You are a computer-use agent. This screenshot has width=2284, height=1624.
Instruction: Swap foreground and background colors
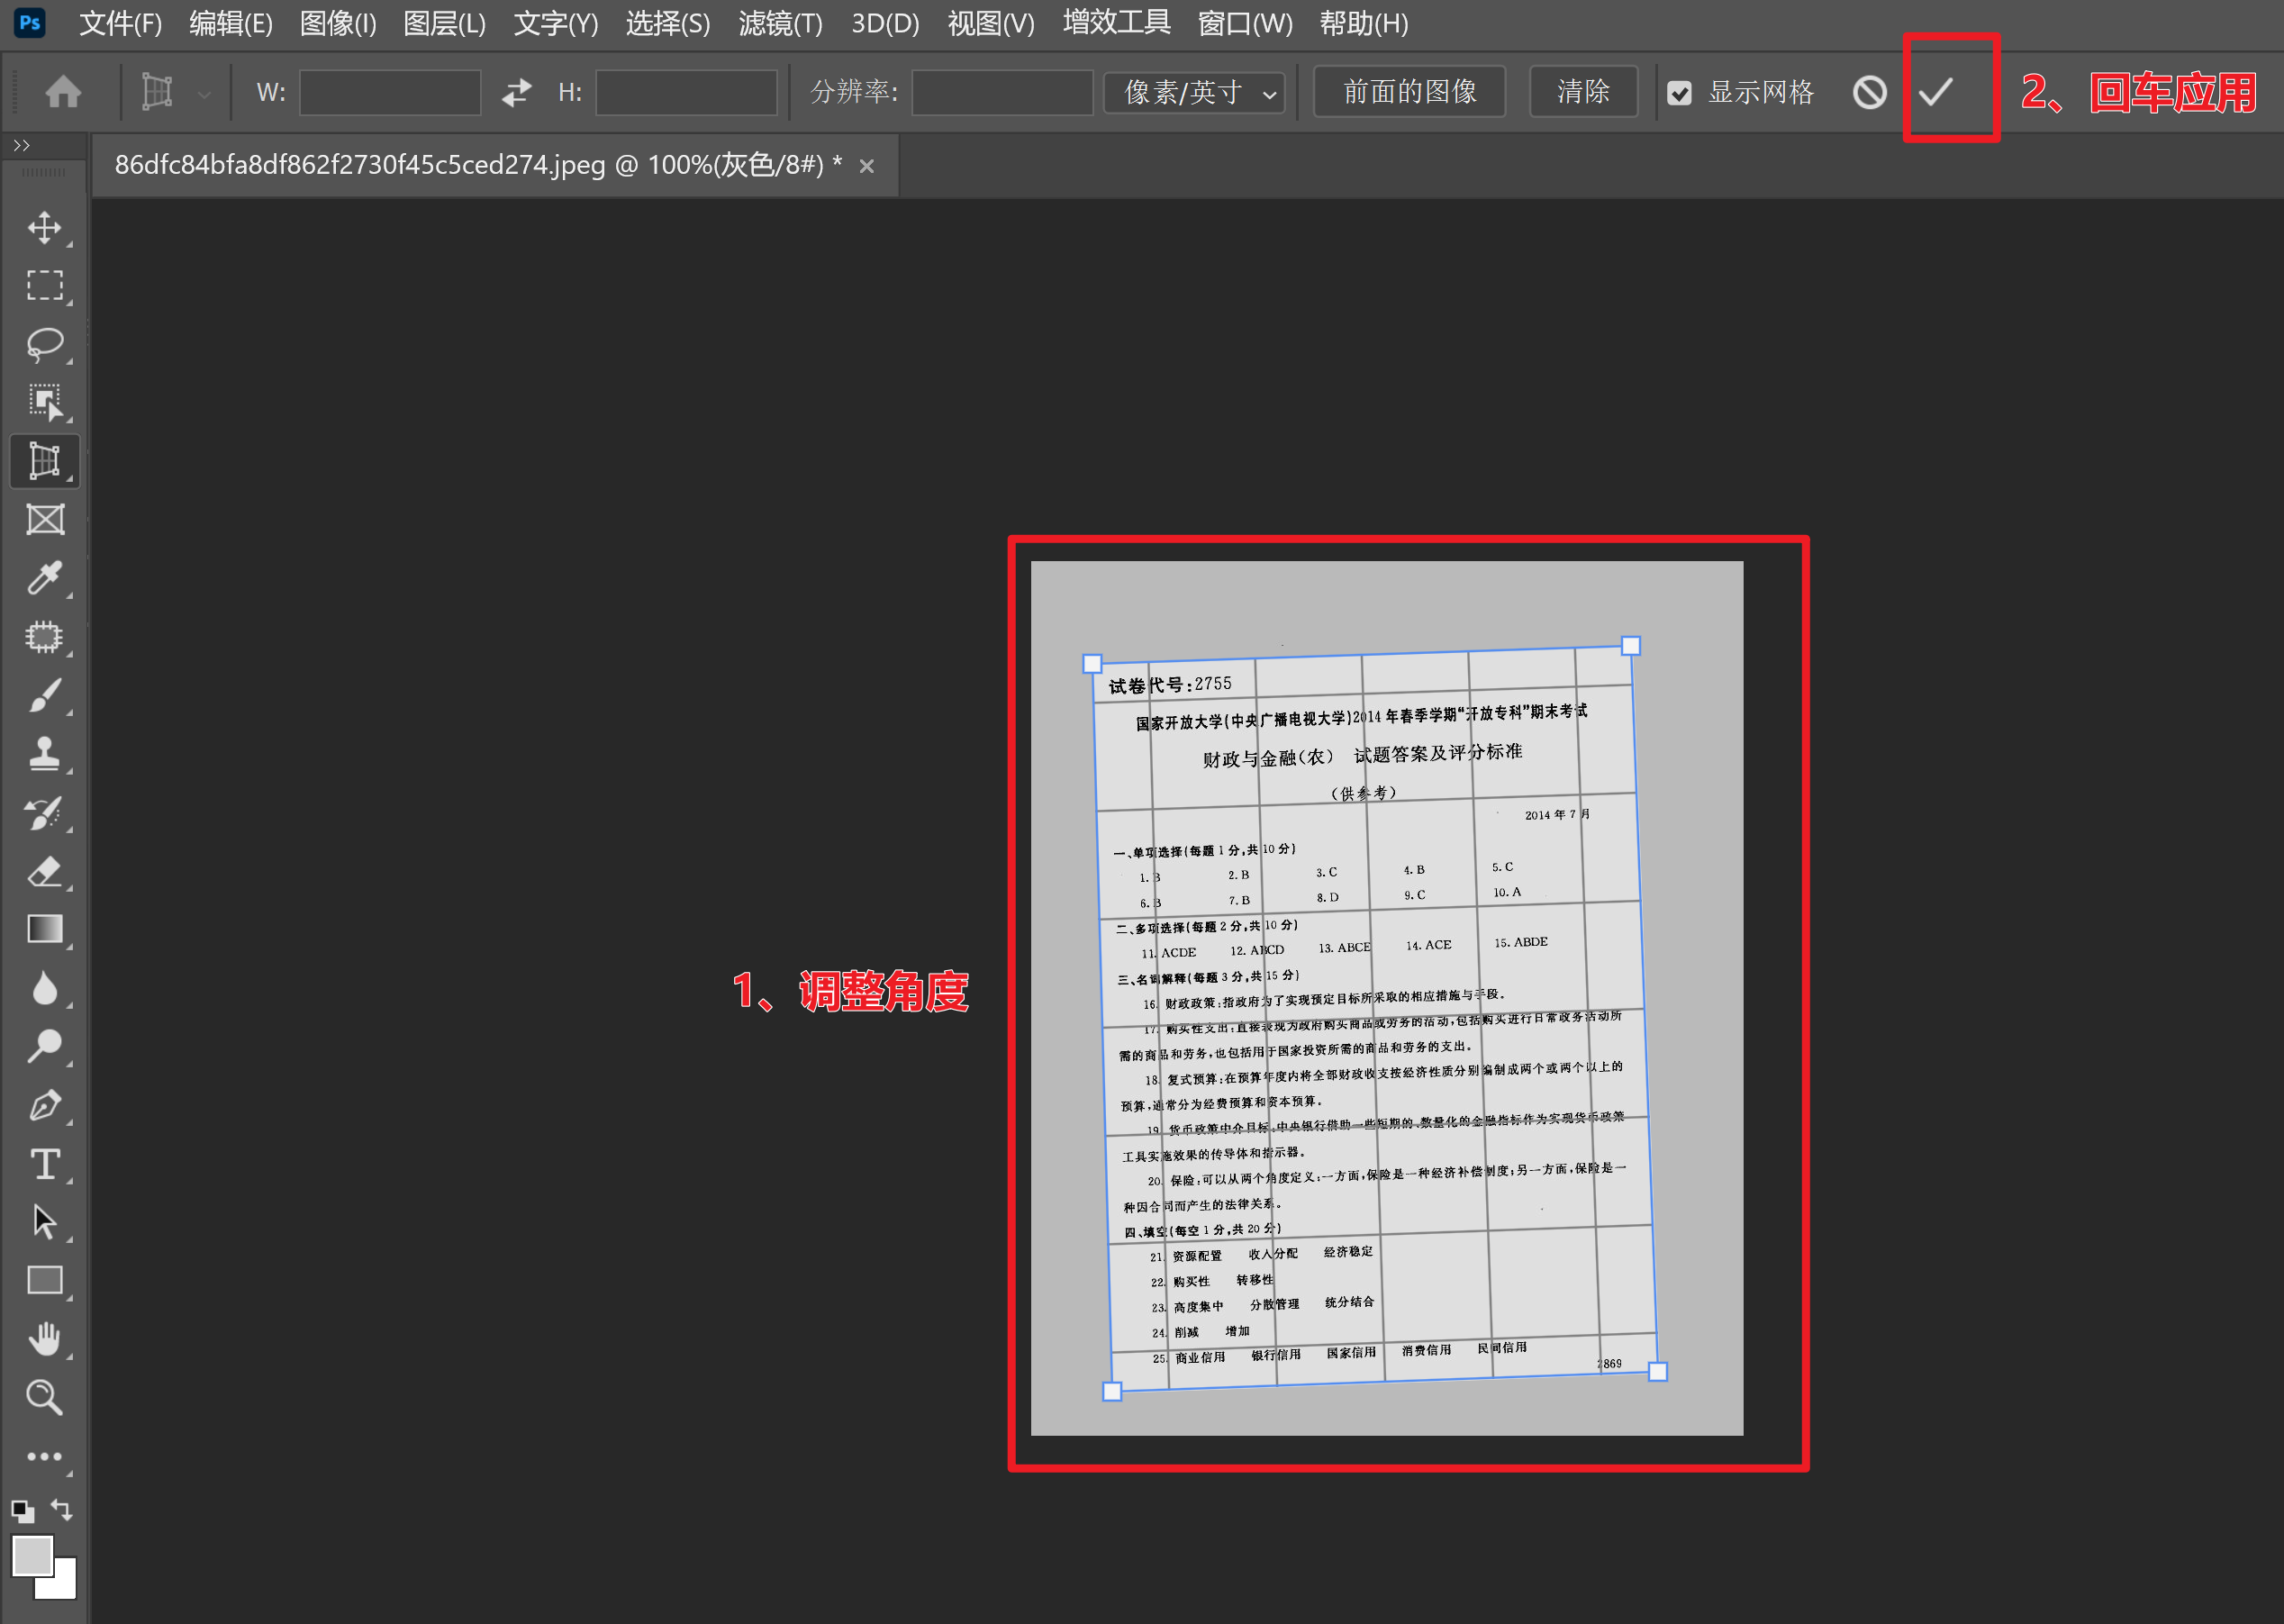pyautogui.click(x=62, y=1509)
